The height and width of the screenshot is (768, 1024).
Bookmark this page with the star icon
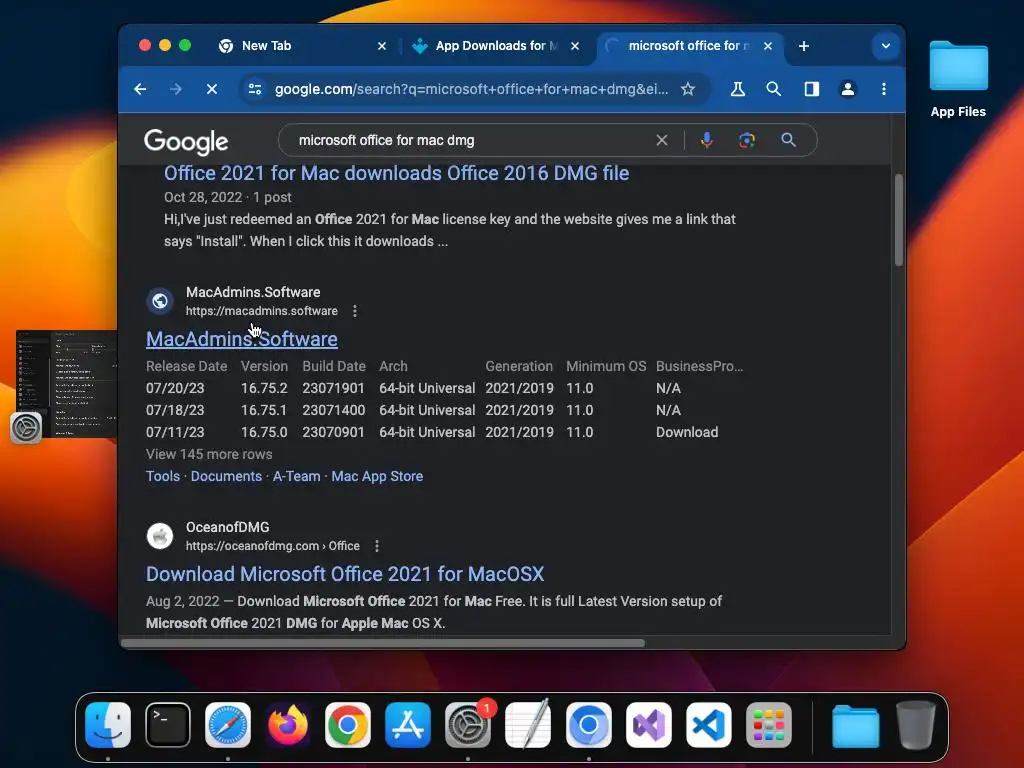pyautogui.click(x=688, y=89)
